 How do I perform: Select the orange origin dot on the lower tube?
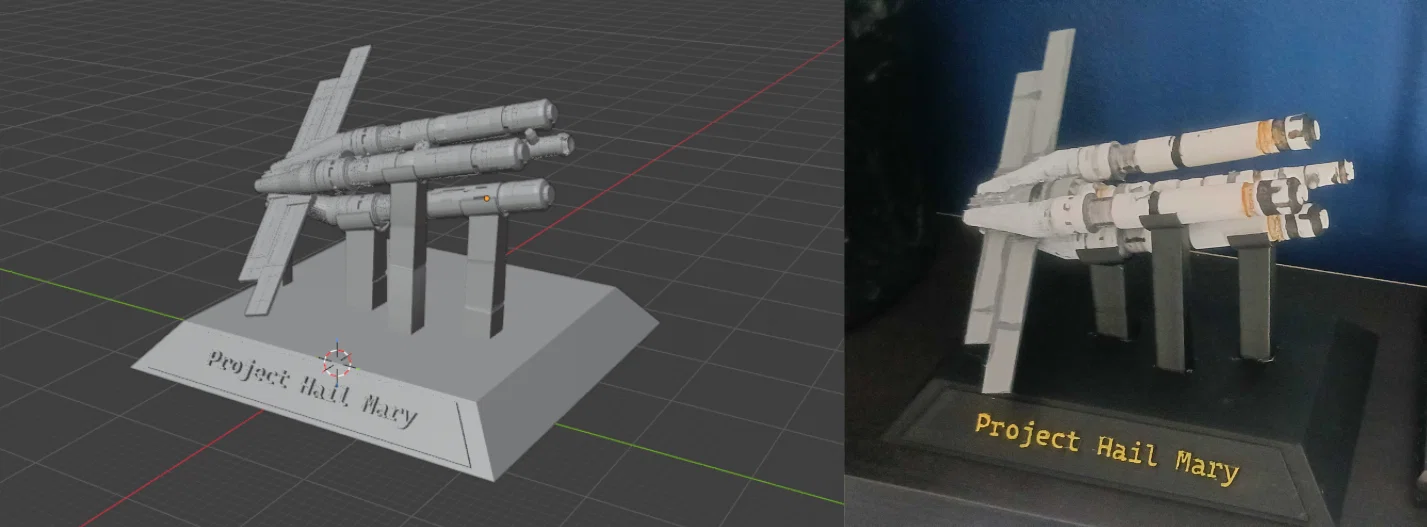[487, 199]
